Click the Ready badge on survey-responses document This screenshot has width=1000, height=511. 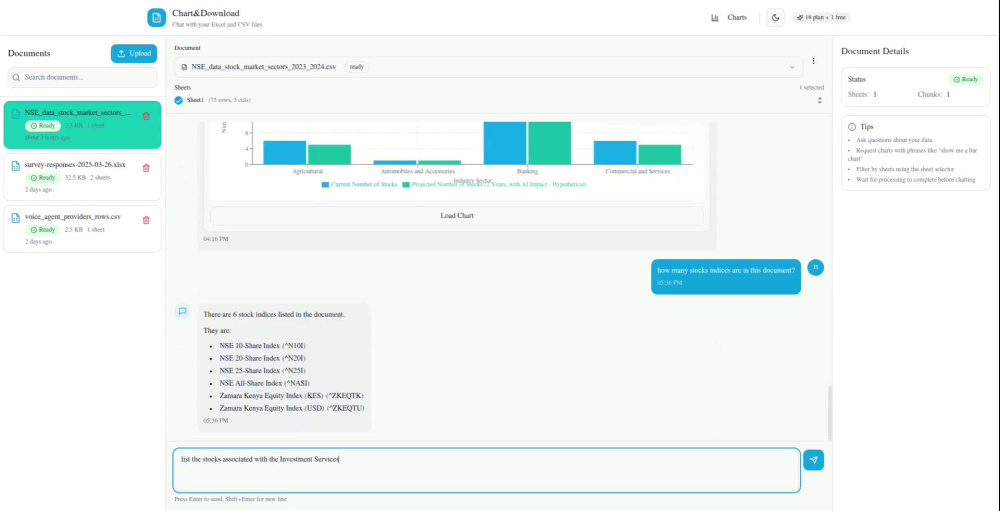coord(43,177)
